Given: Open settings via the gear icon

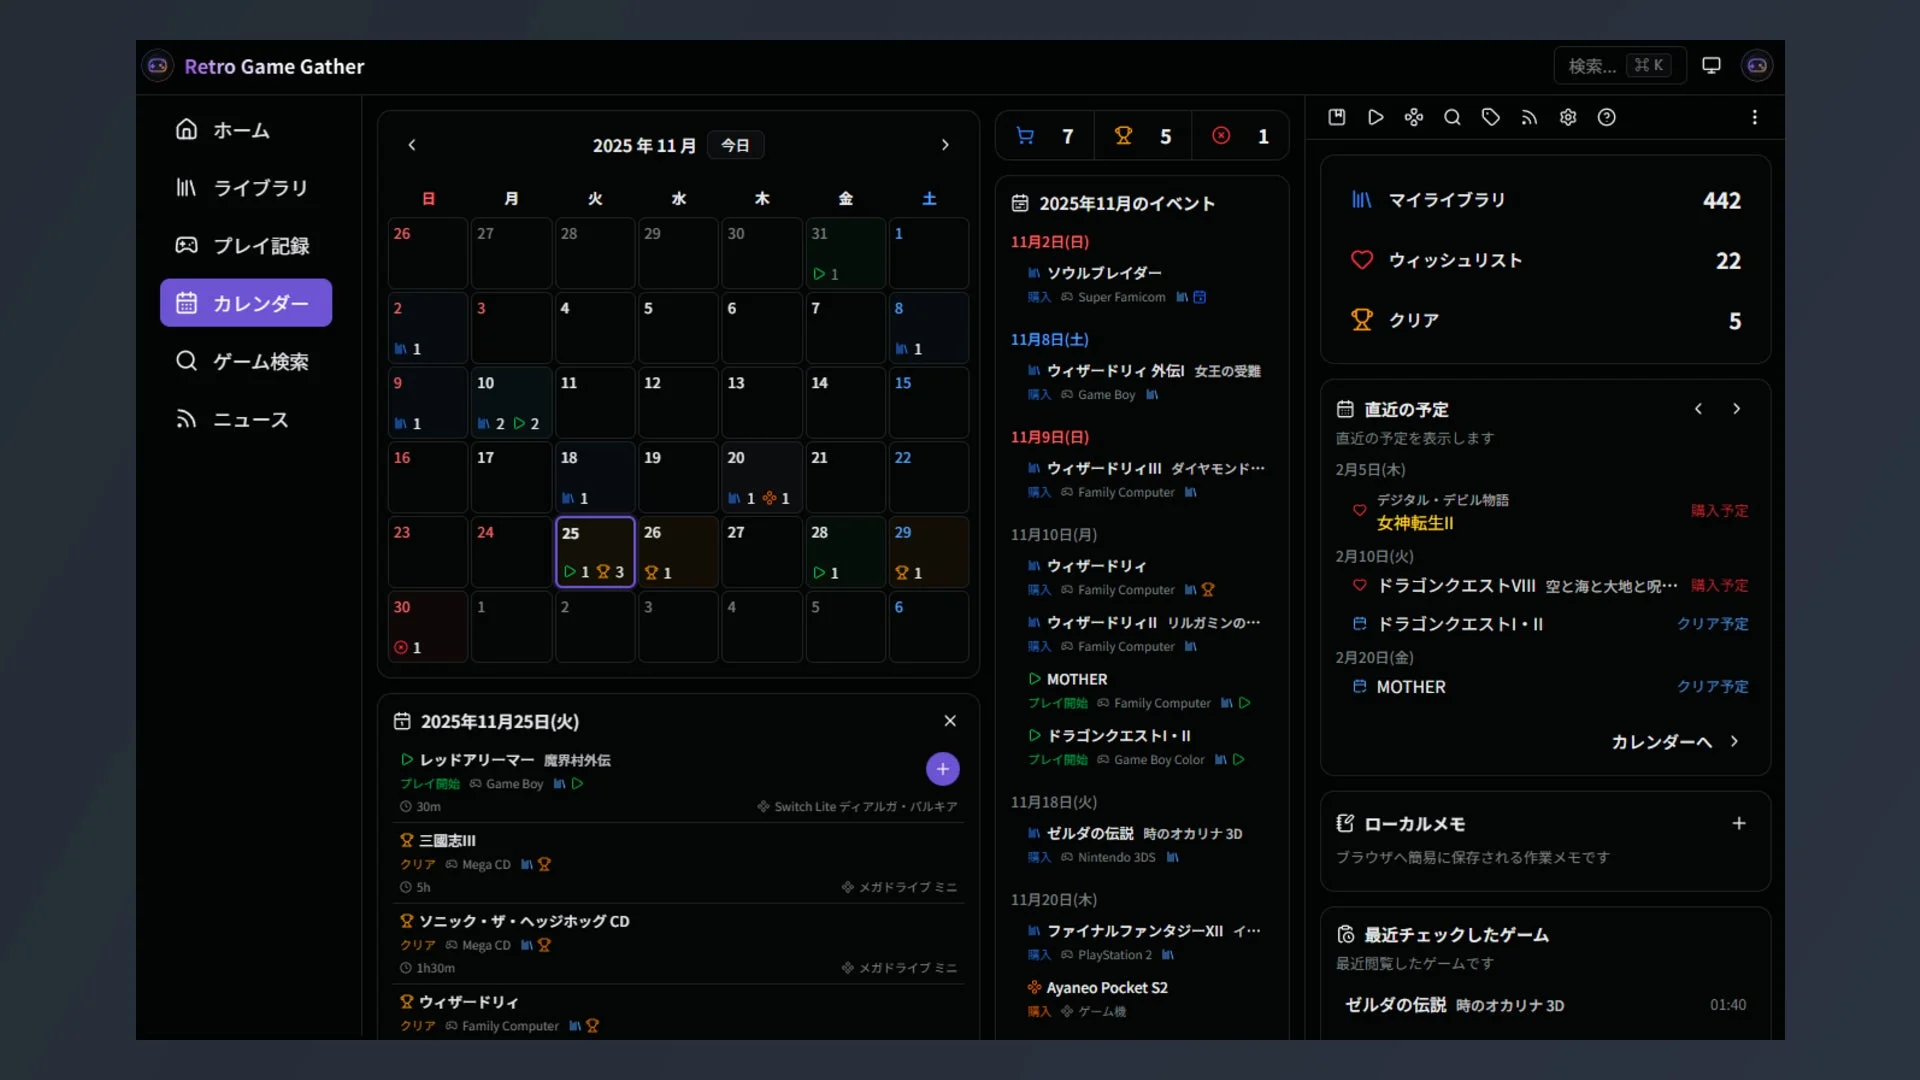Looking at the screenshot, I should click(x=1567, y=117).
